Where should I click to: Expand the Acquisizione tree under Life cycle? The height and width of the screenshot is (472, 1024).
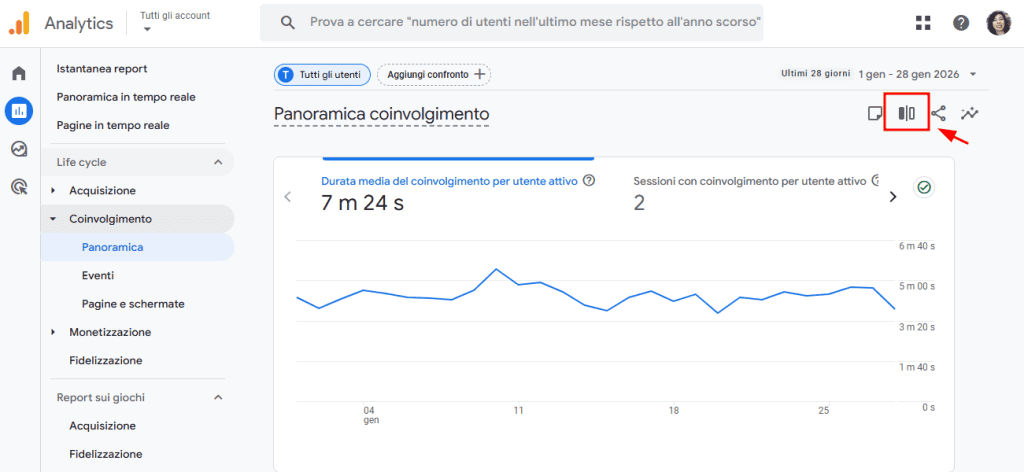click(54, 191)
